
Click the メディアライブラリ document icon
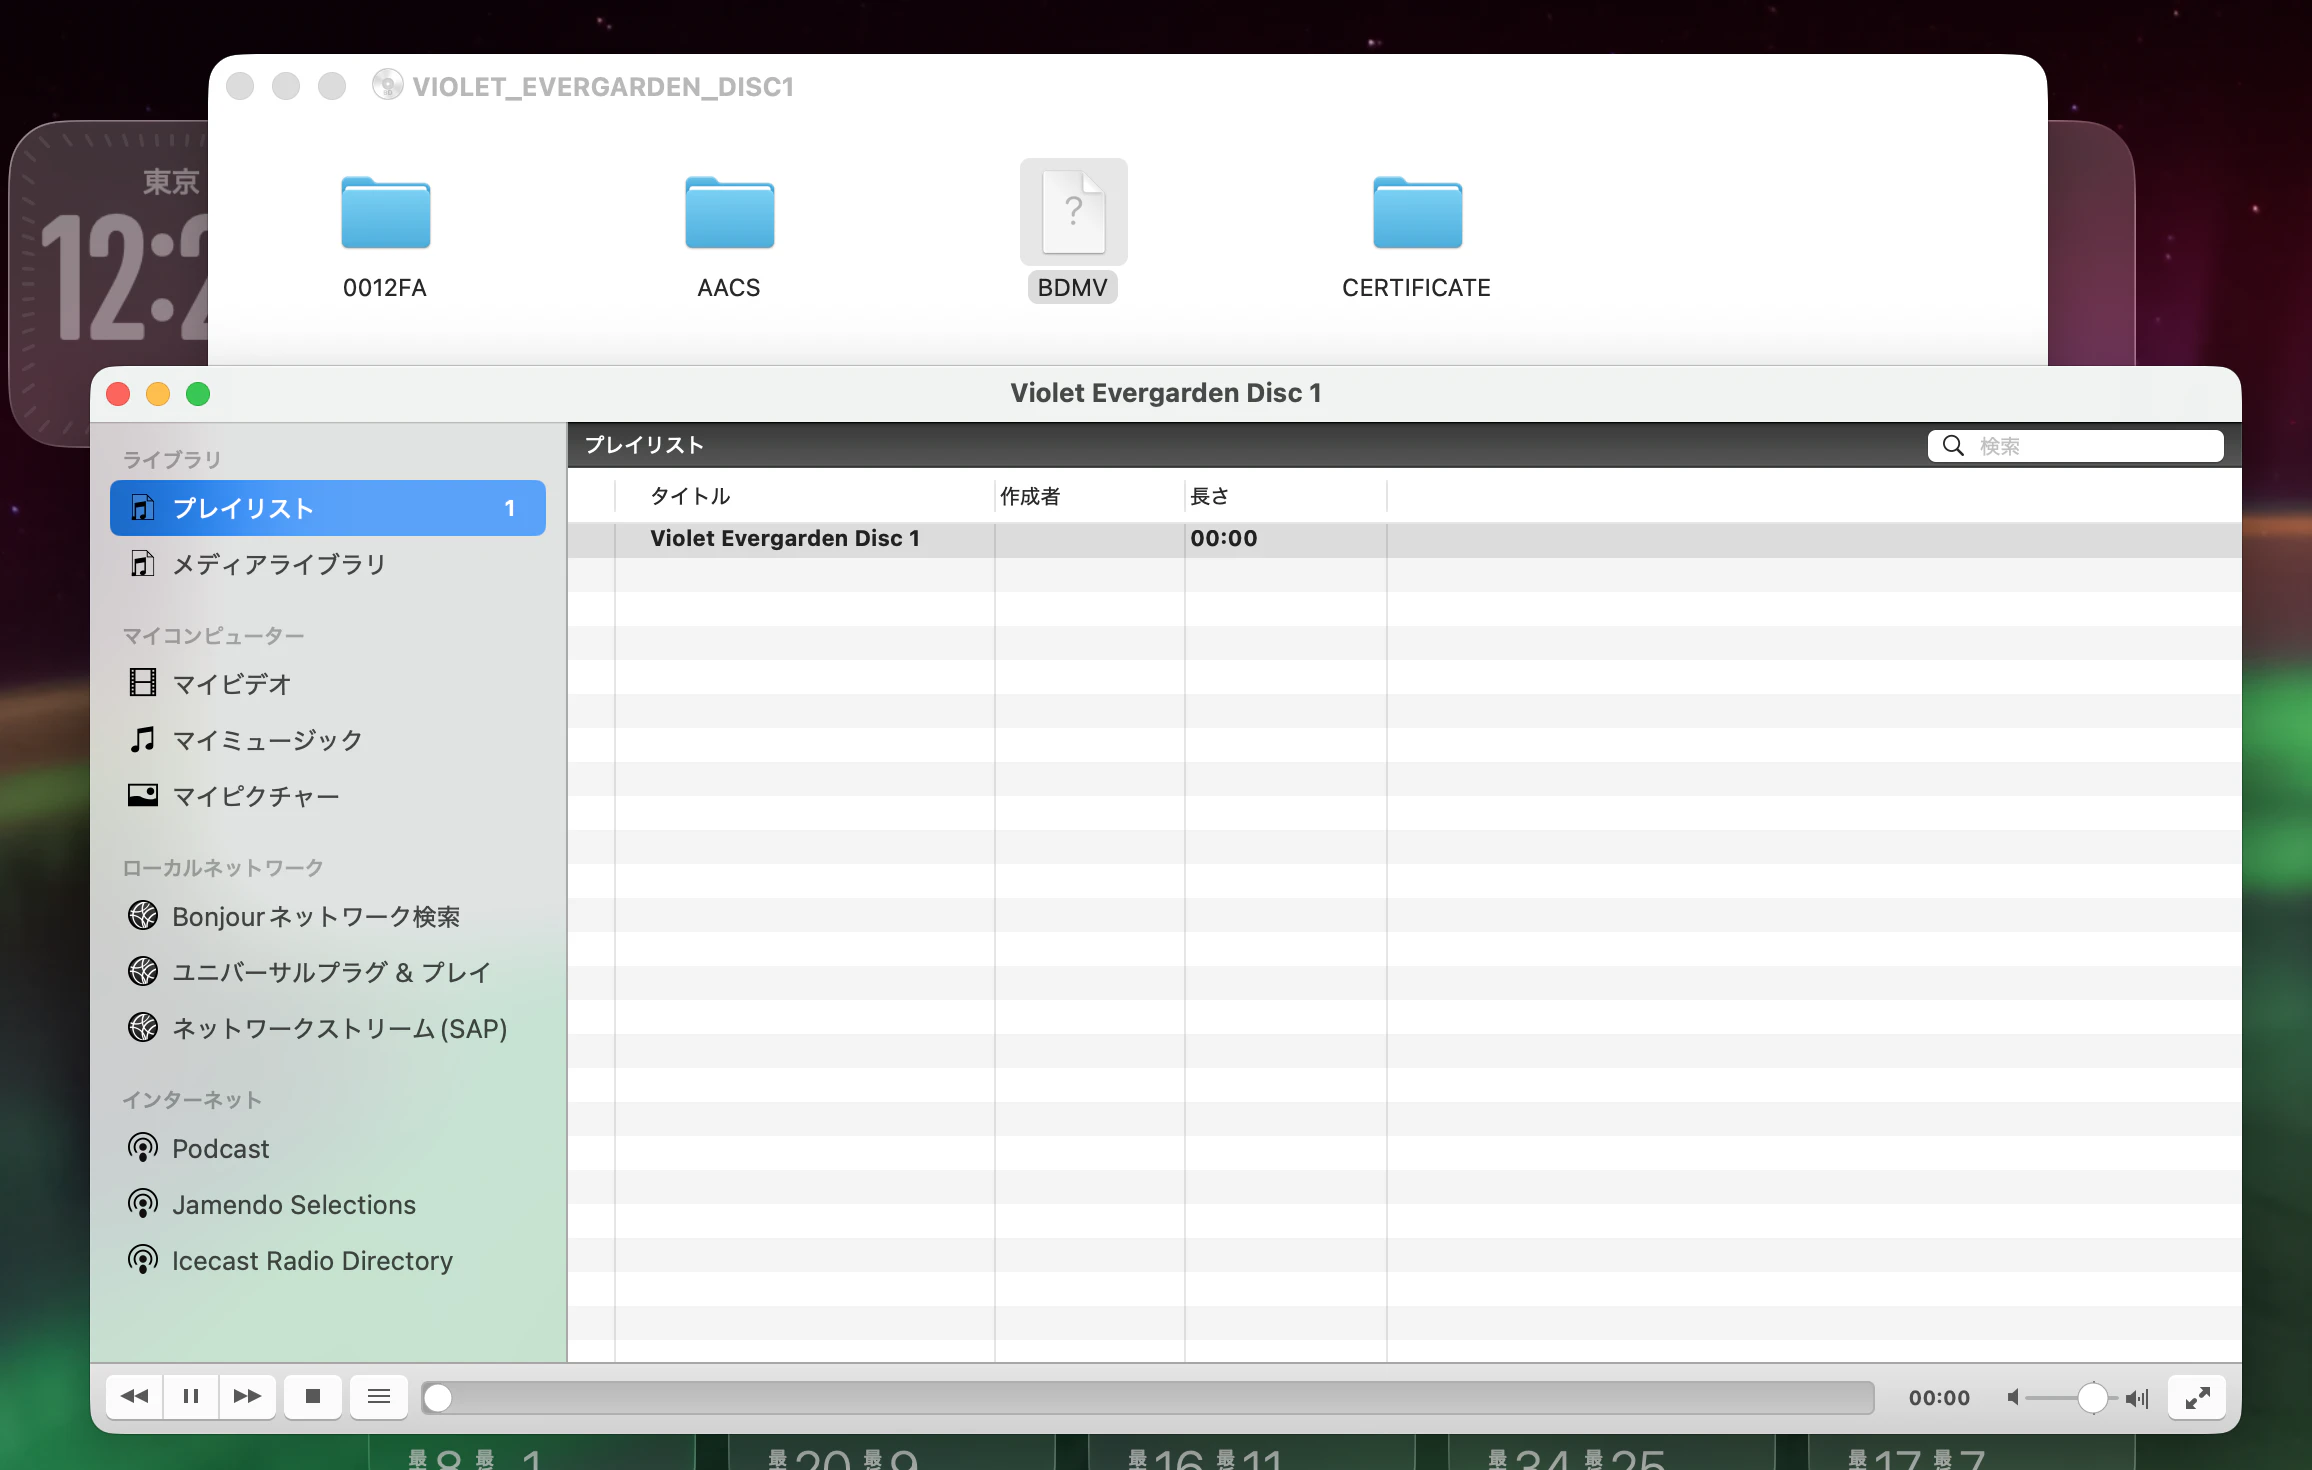click(143, 563)
